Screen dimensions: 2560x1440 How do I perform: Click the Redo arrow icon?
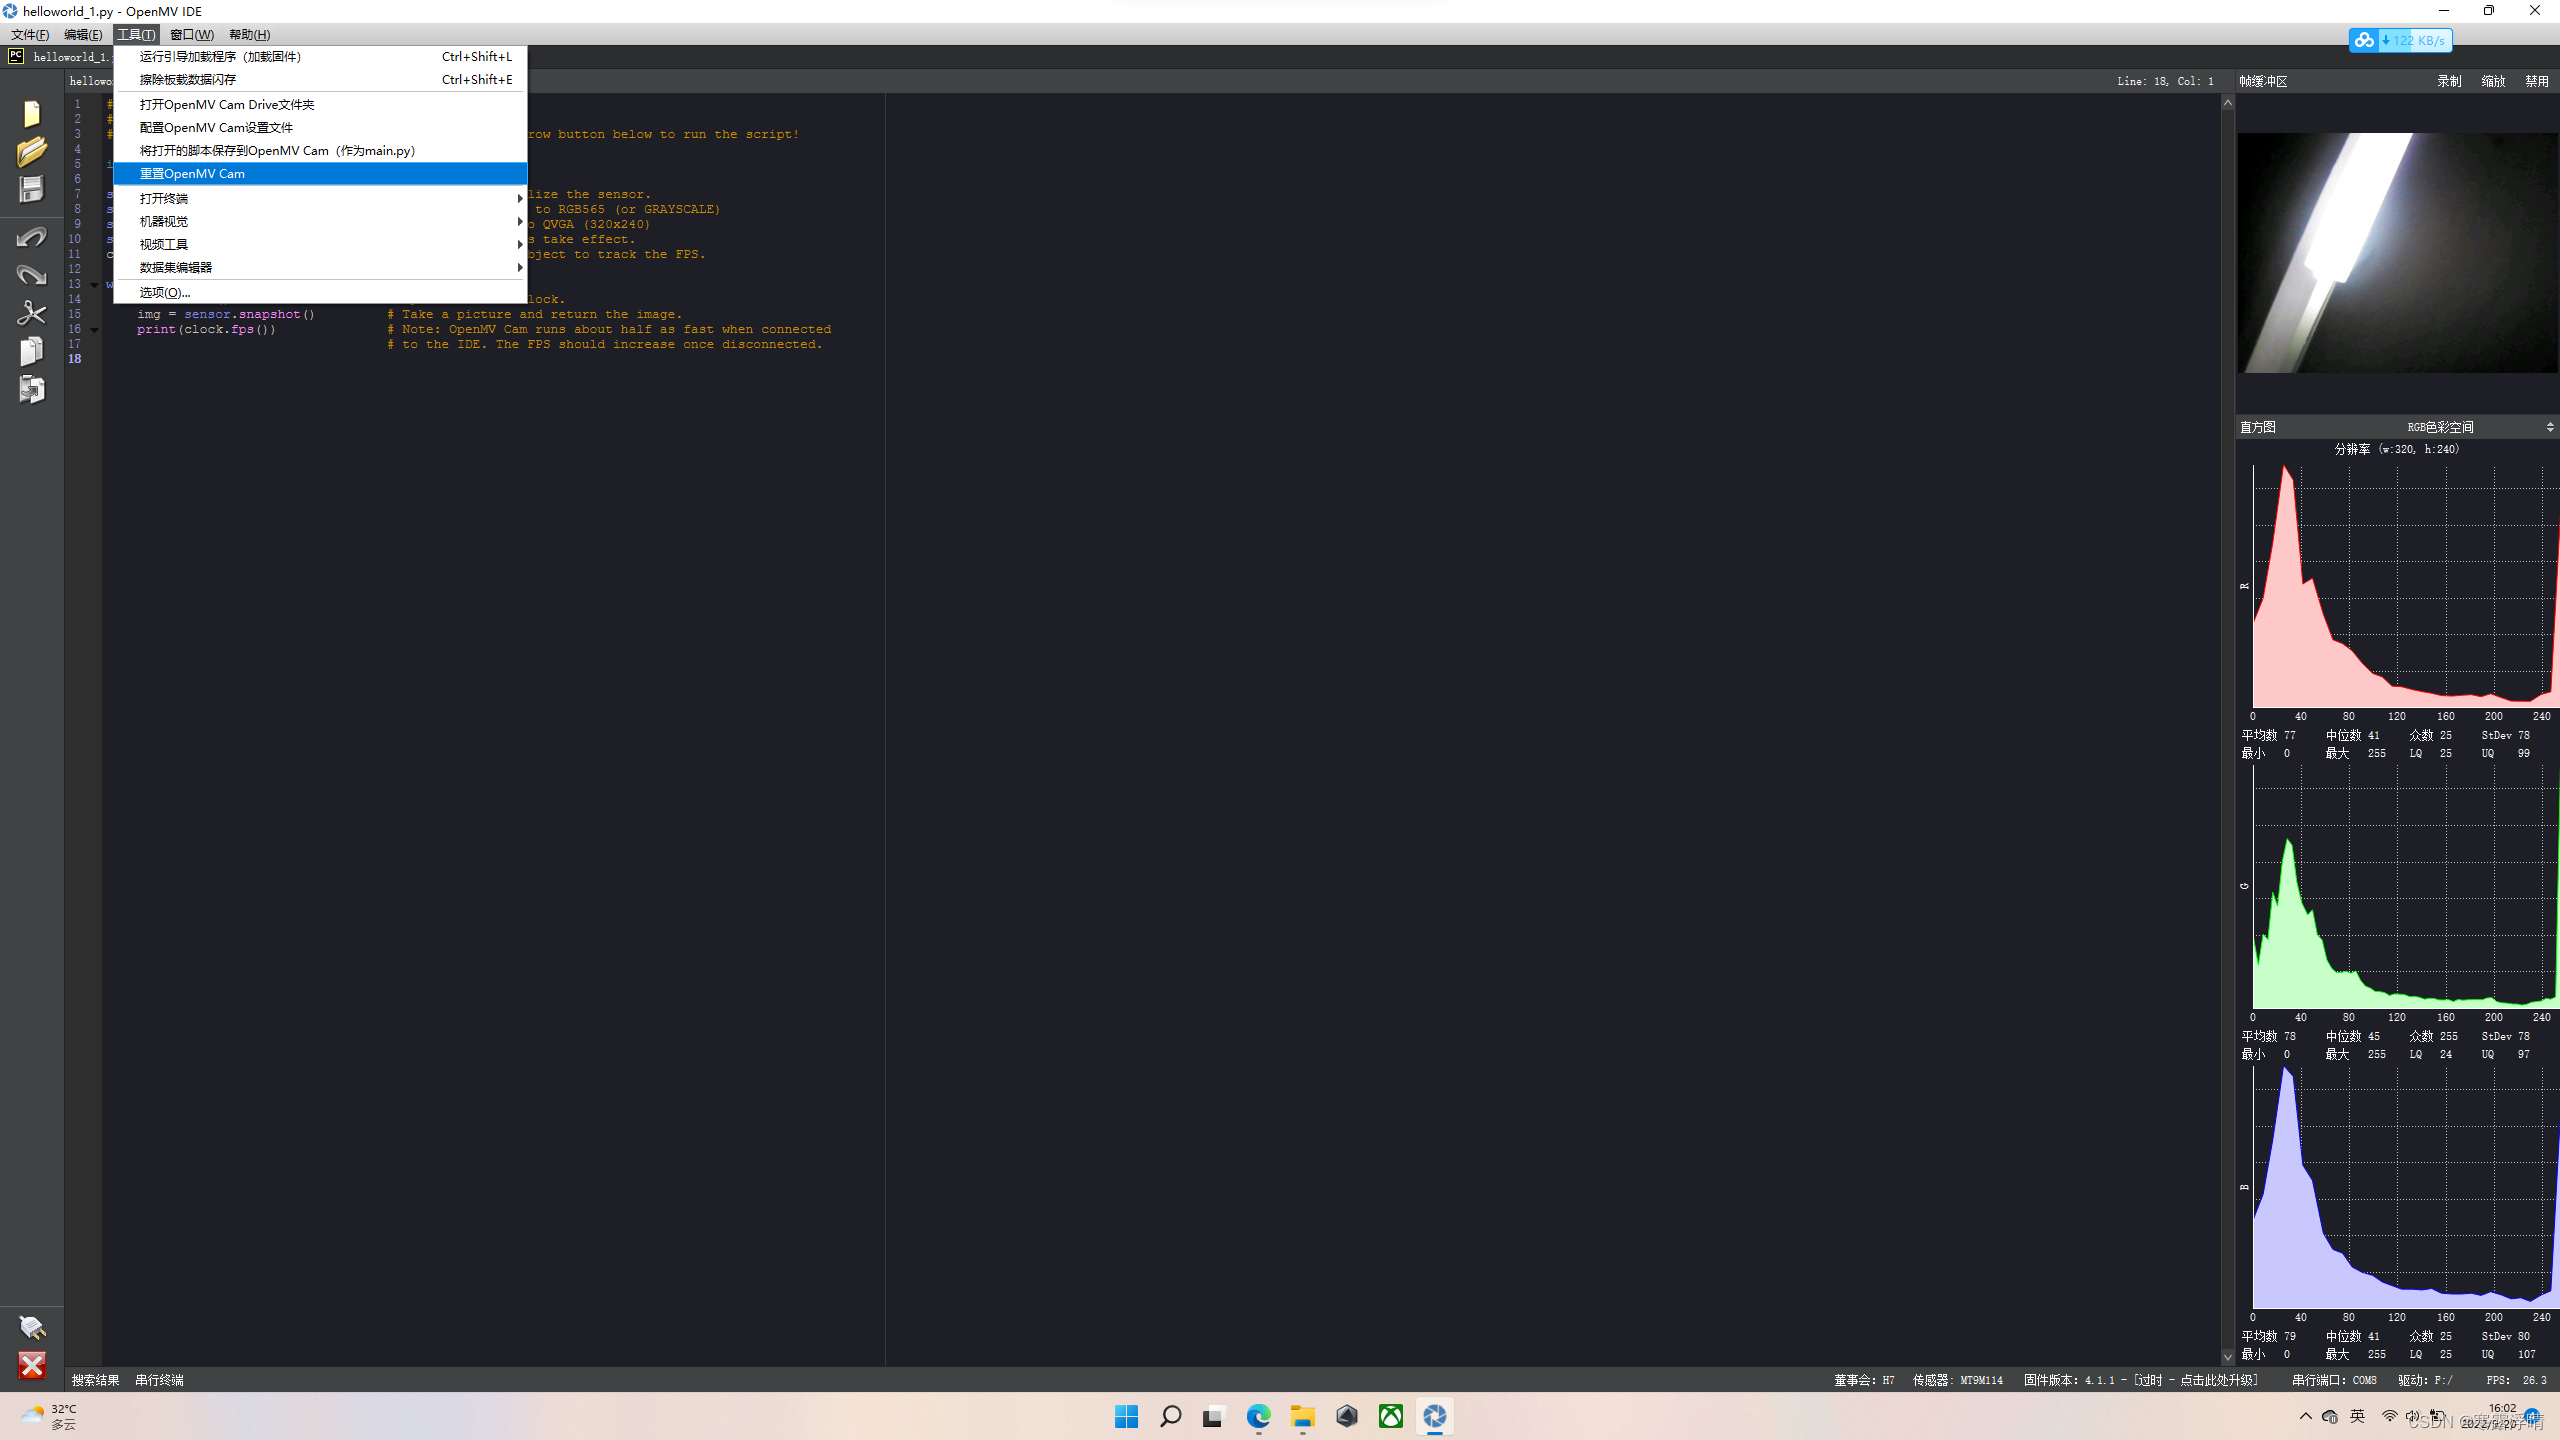click(31, 275)
